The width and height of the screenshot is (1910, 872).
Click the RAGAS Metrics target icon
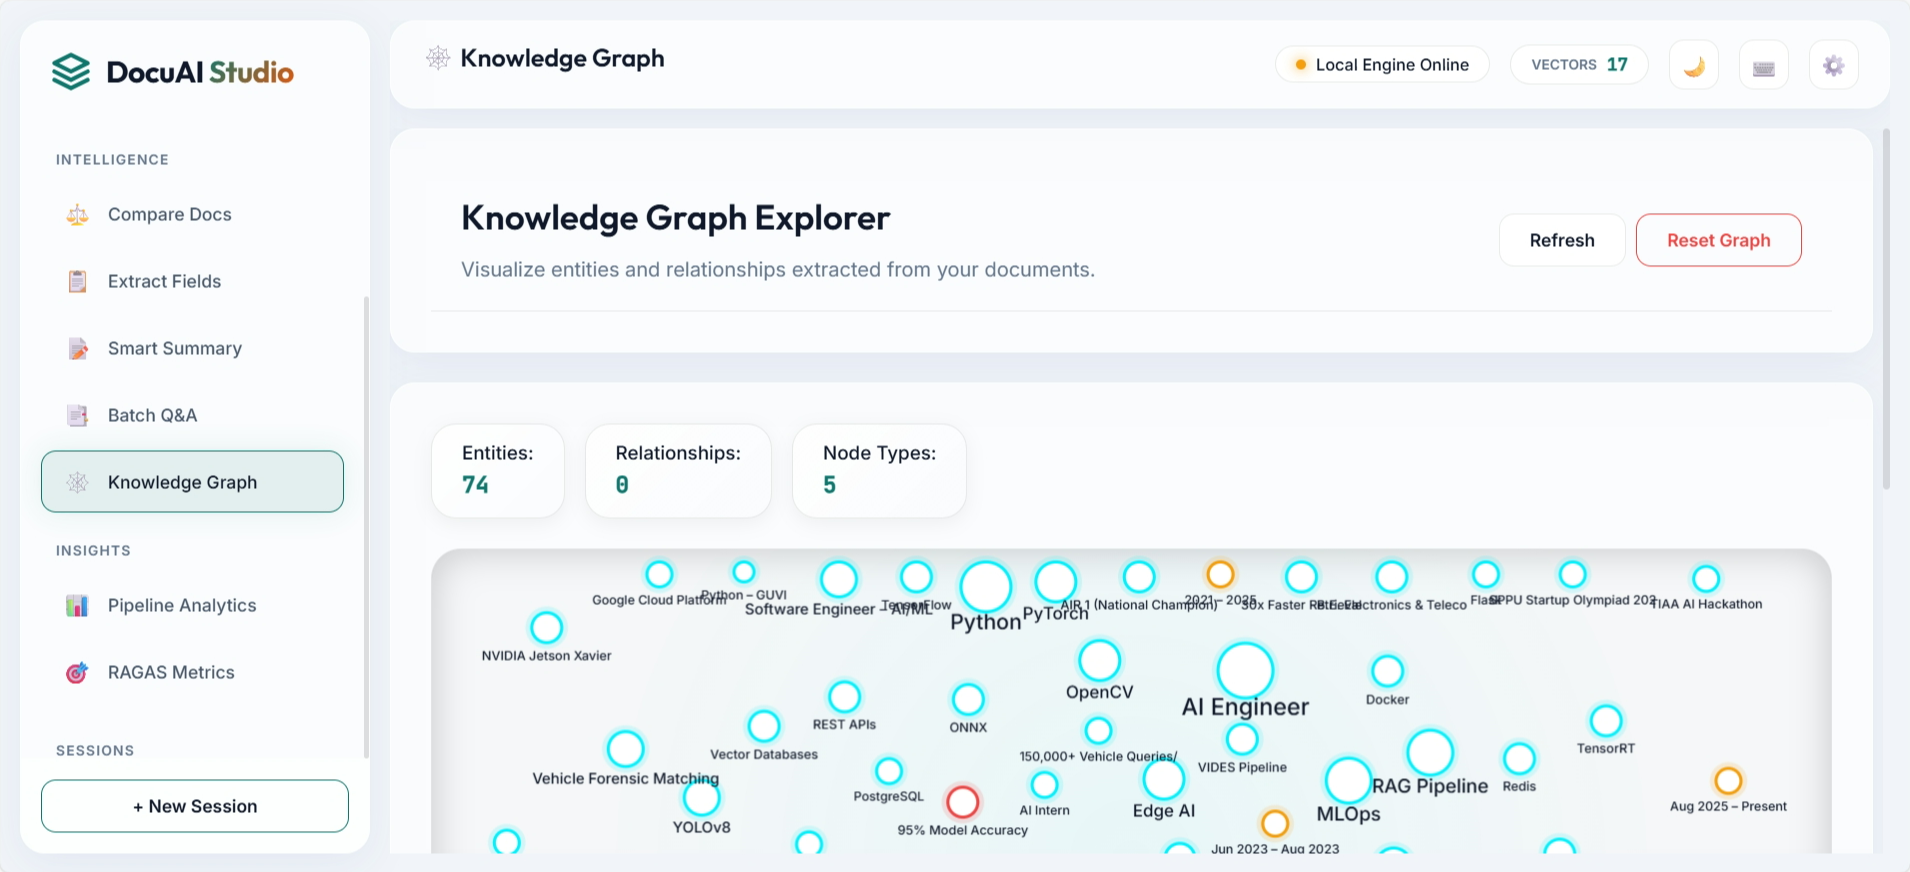coord(77,672)
